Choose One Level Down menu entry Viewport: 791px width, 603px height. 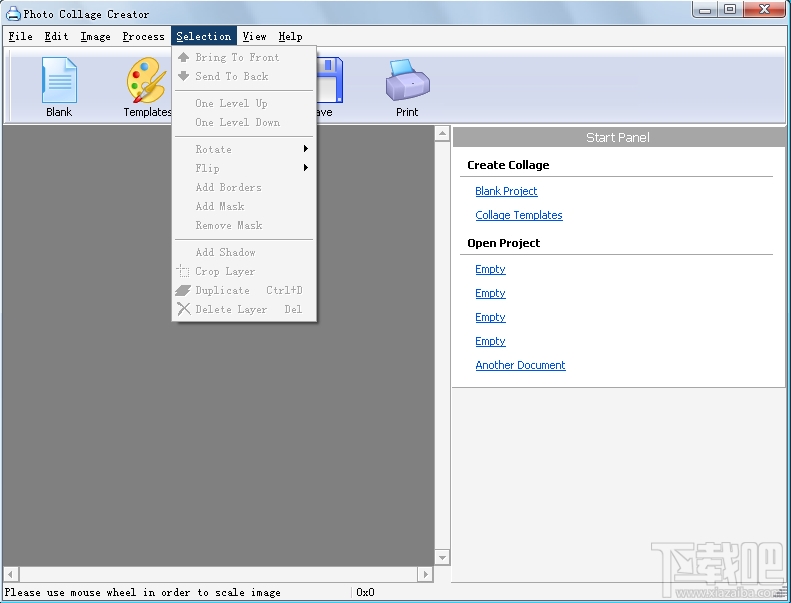(x=244, y=123)
